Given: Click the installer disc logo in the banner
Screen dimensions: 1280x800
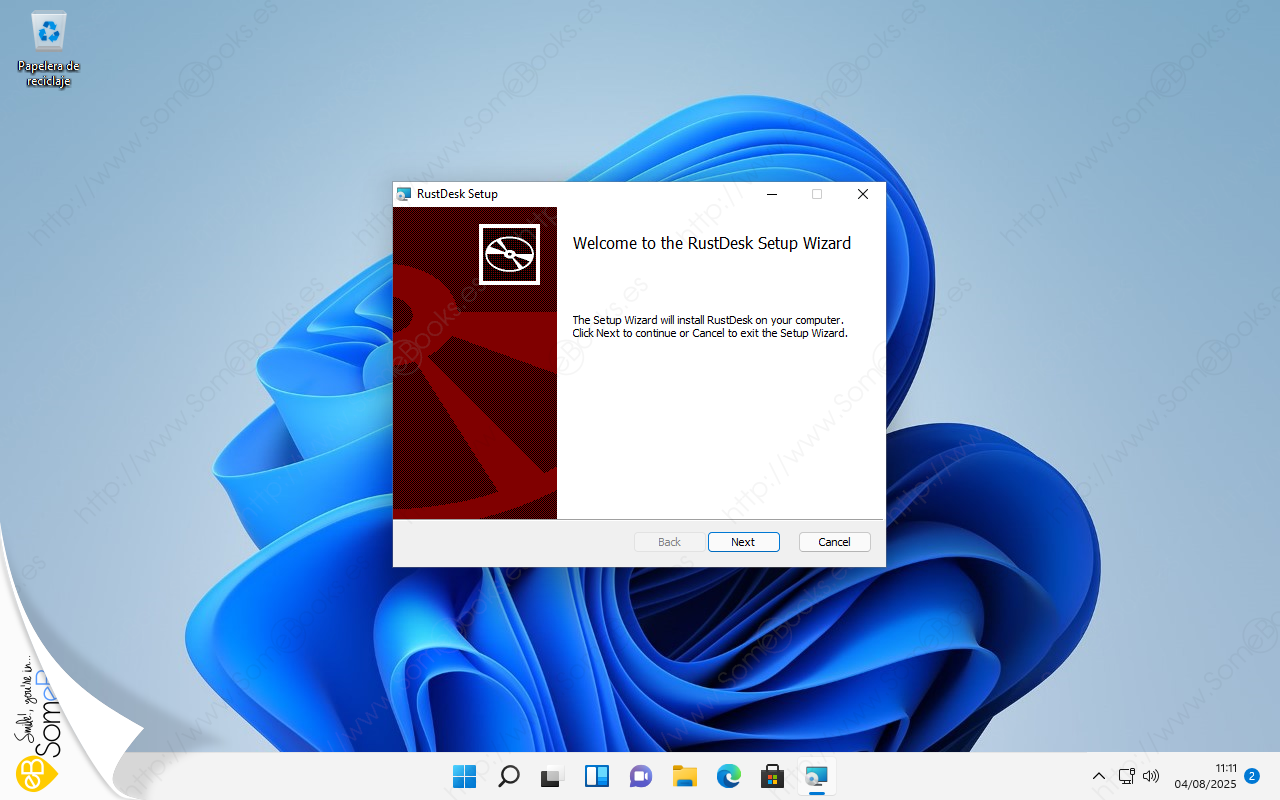Looking at the screenshot, I should click(509, 254).
